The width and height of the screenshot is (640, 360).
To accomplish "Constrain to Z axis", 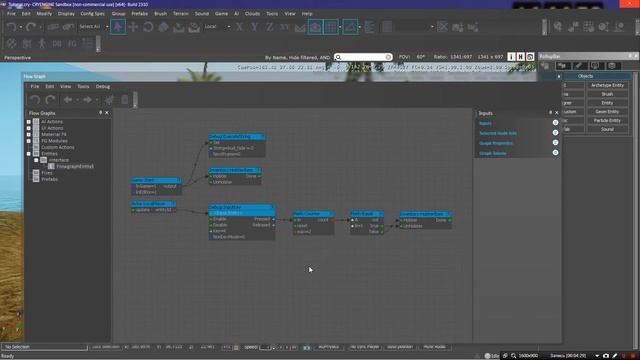I will coord(269,27).
